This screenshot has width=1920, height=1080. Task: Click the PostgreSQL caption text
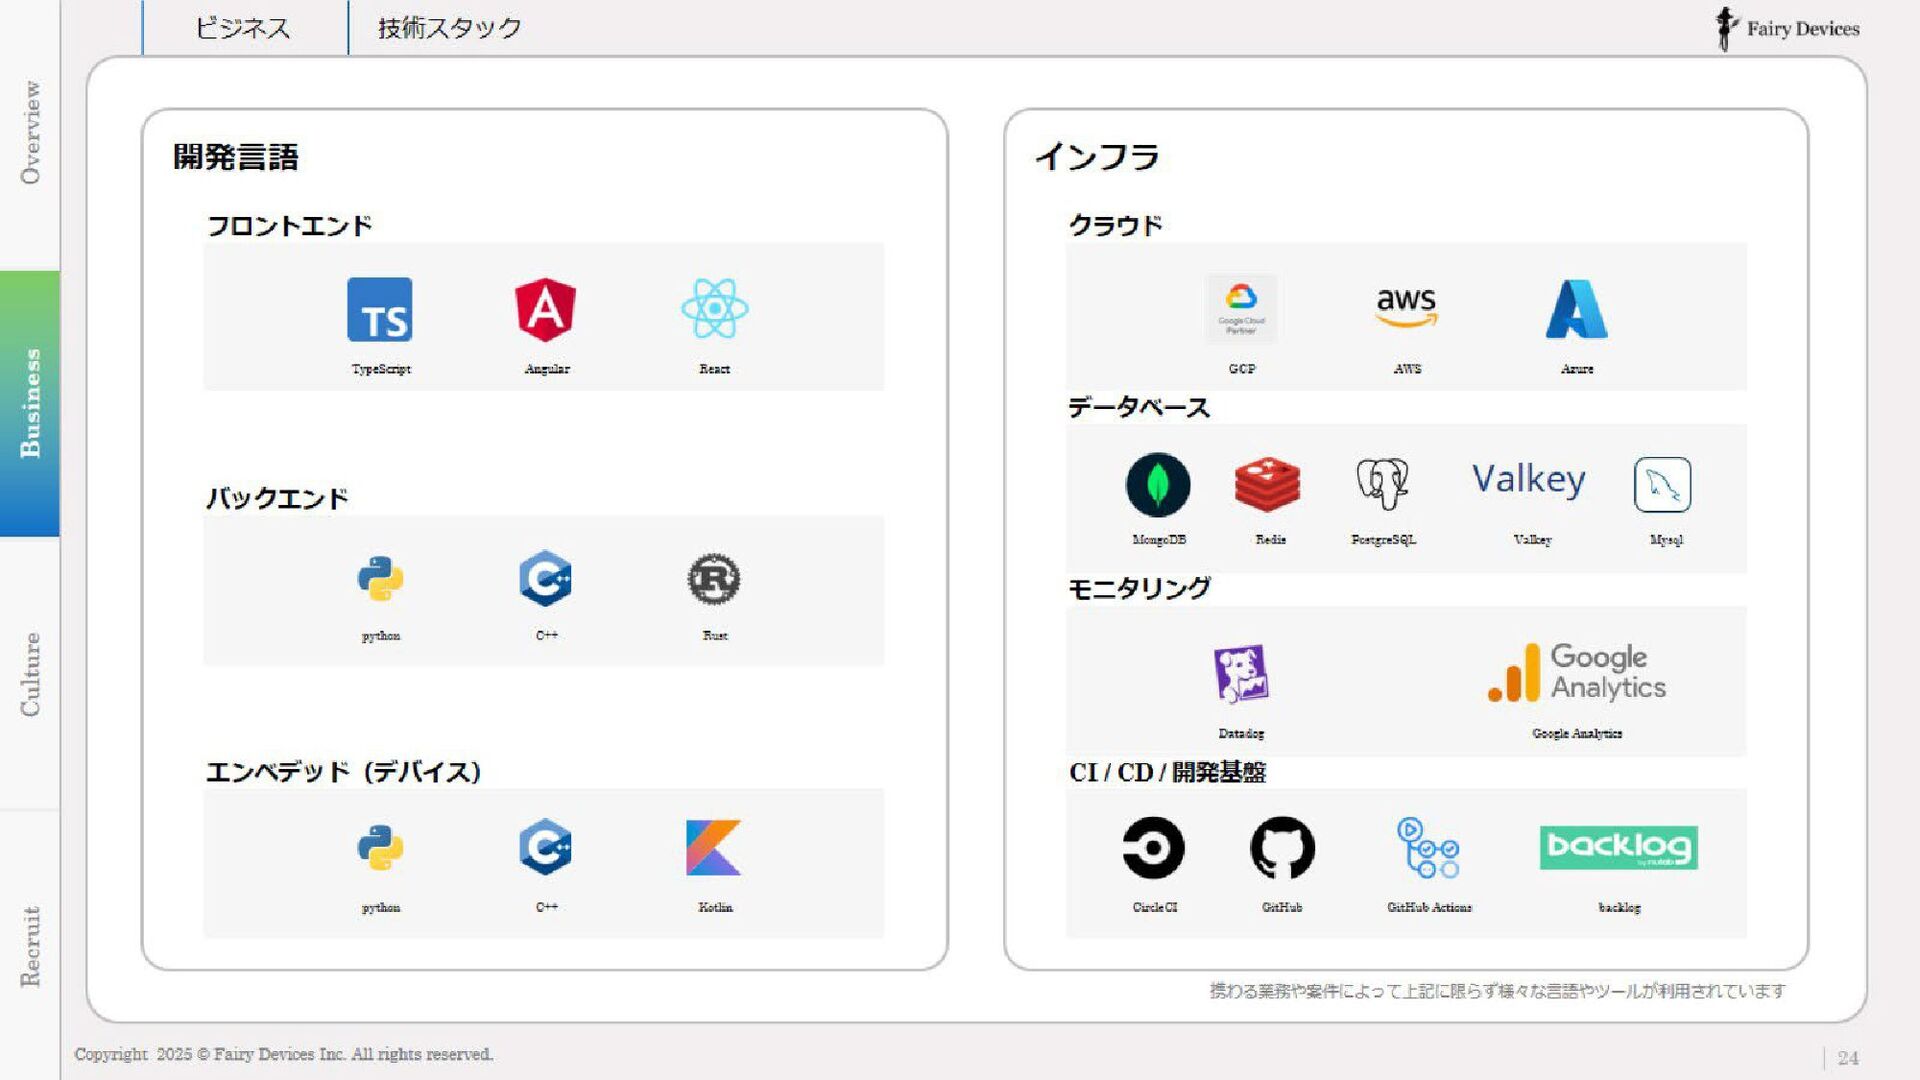point(1383,540)
